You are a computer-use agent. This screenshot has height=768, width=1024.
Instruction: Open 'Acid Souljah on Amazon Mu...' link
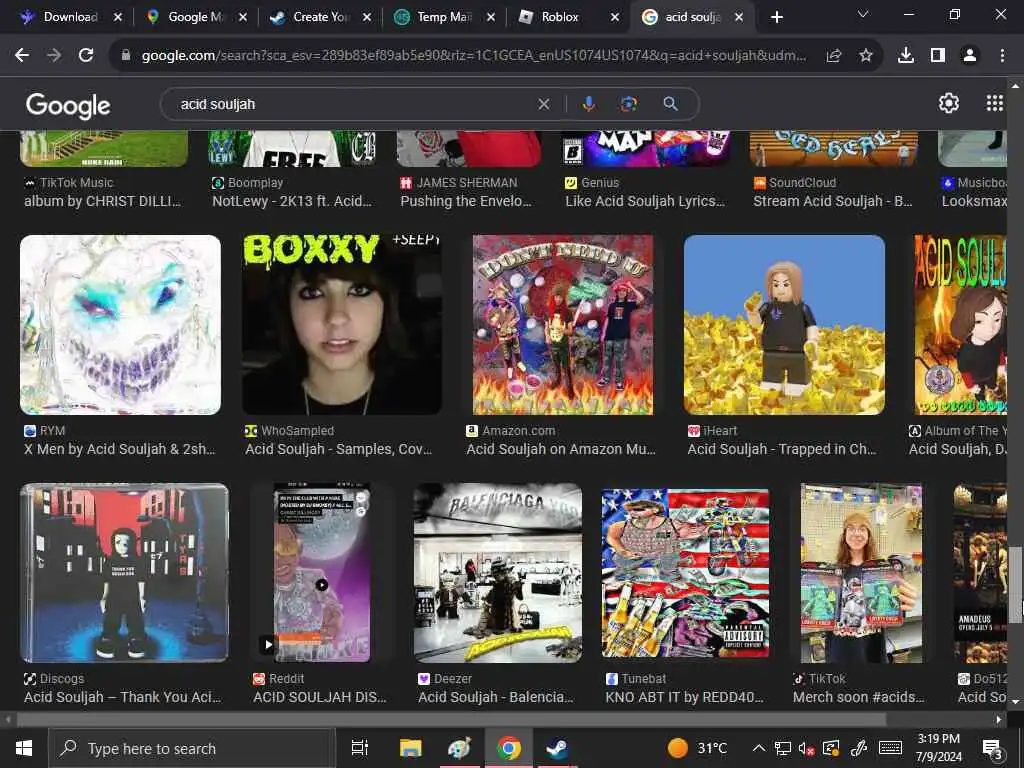point(561,449)
